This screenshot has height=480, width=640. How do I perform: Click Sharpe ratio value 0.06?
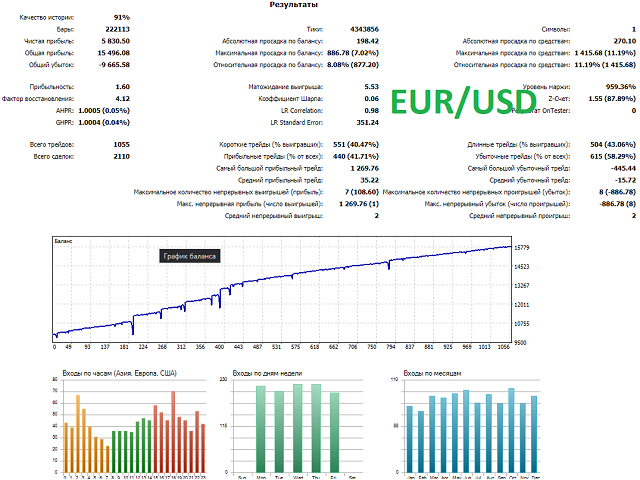(371, 99)
